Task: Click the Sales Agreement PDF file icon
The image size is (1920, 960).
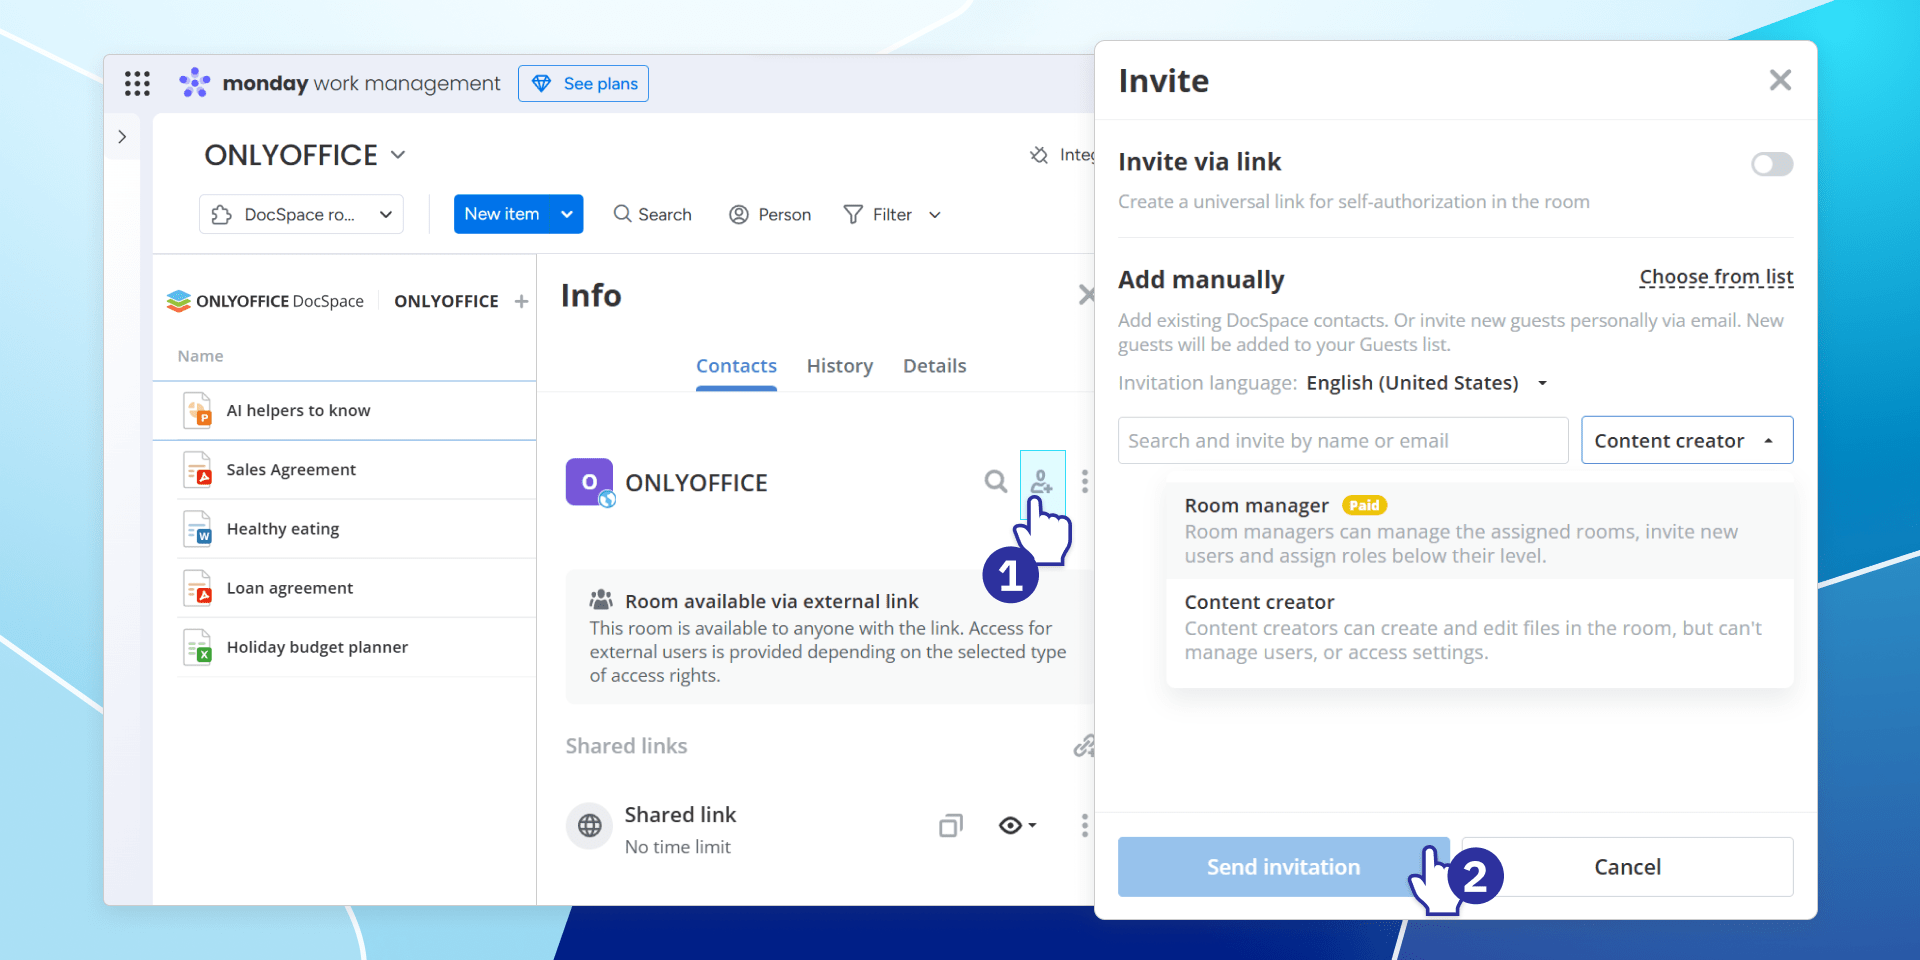Action: [x=198, y=470]
